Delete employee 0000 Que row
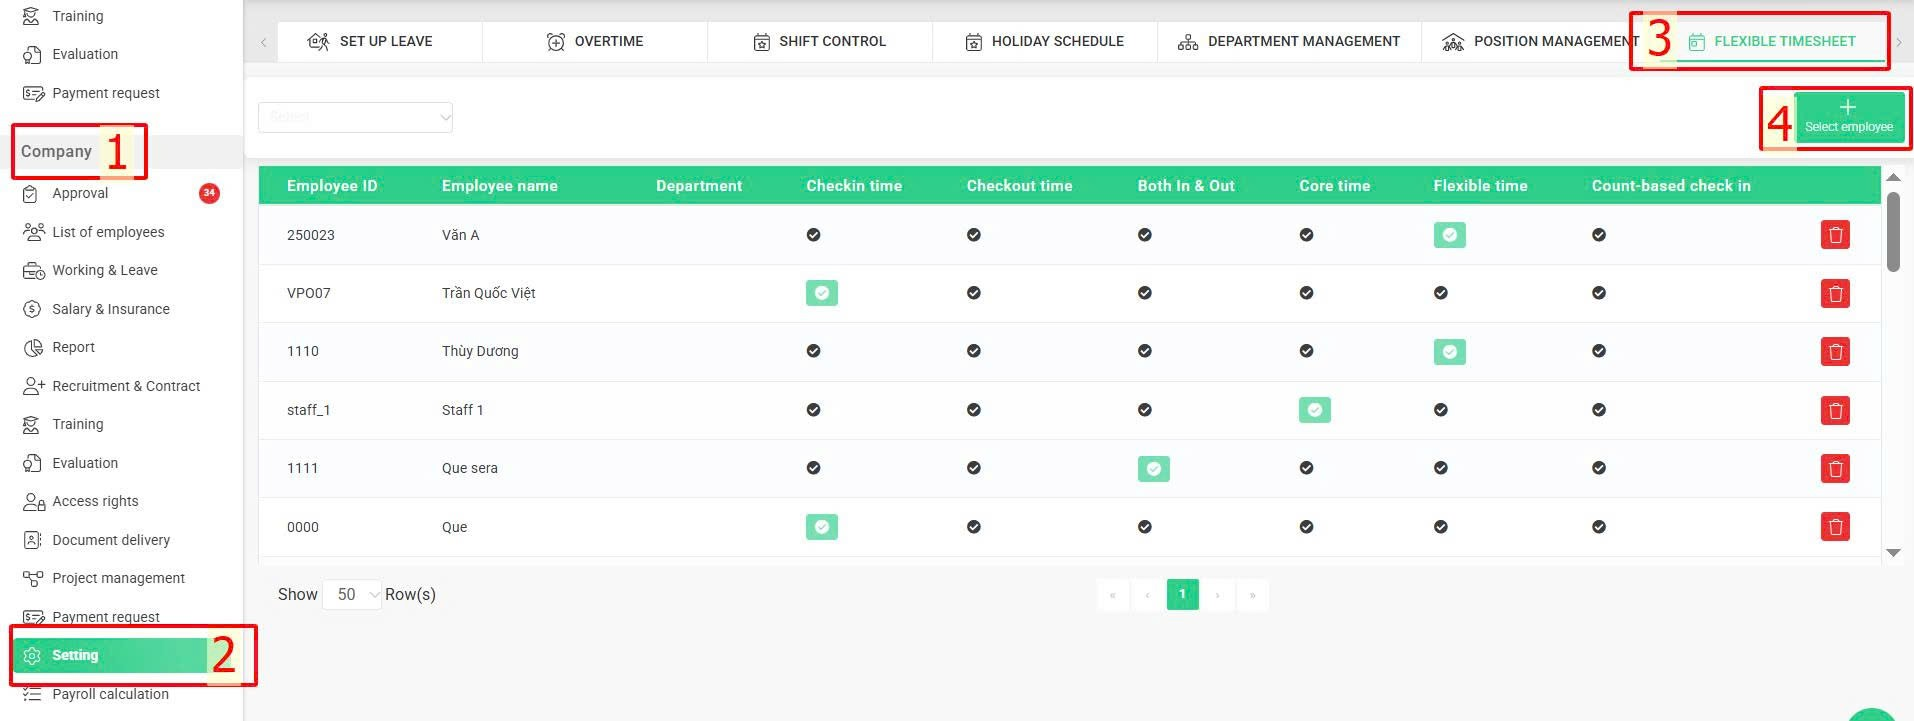 [1835, 526]
